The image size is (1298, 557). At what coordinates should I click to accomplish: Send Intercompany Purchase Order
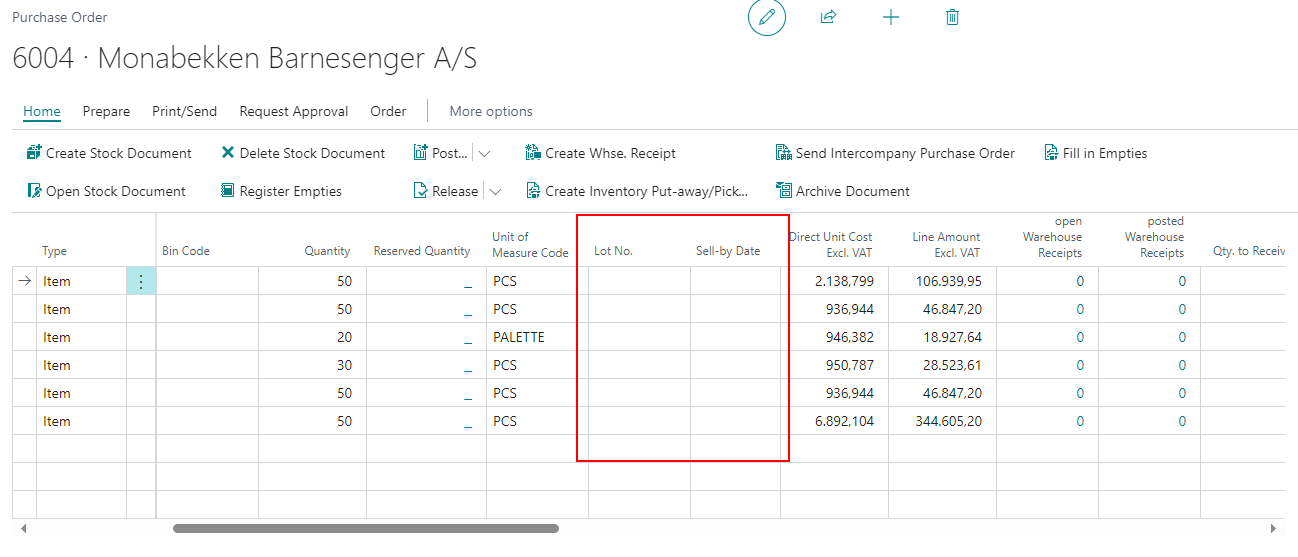pos(895,153)
